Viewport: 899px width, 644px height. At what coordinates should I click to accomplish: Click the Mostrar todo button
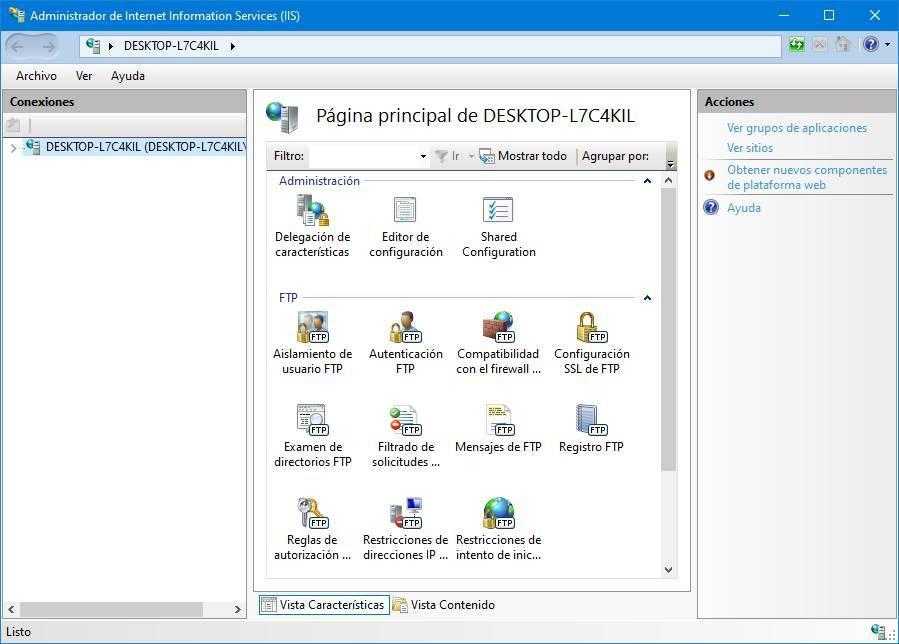(x=523, y=156)
